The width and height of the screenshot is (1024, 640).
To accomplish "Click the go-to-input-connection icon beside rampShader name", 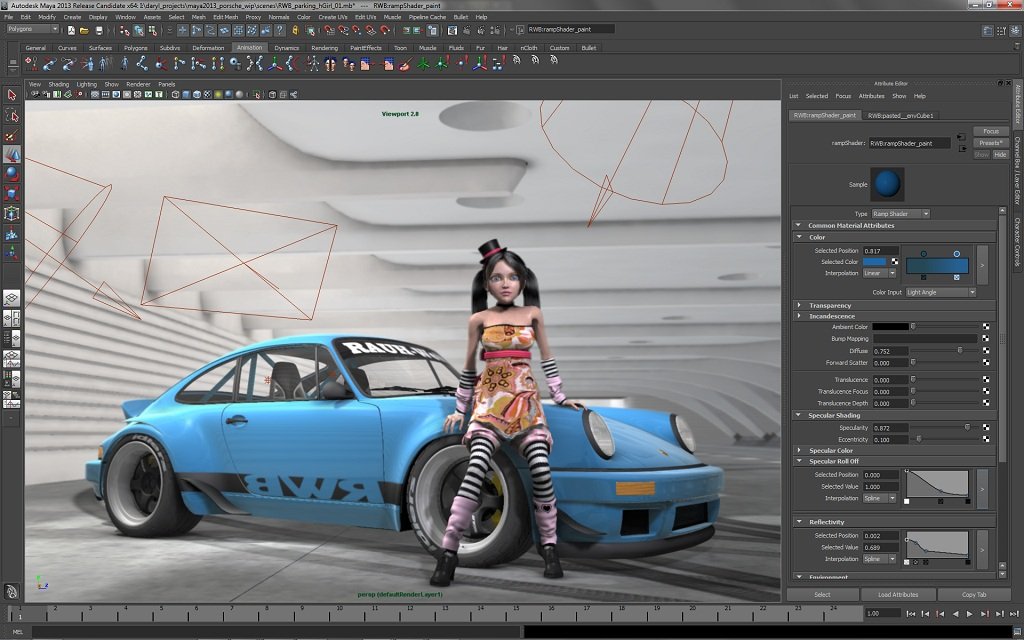I will coord(960,136).
